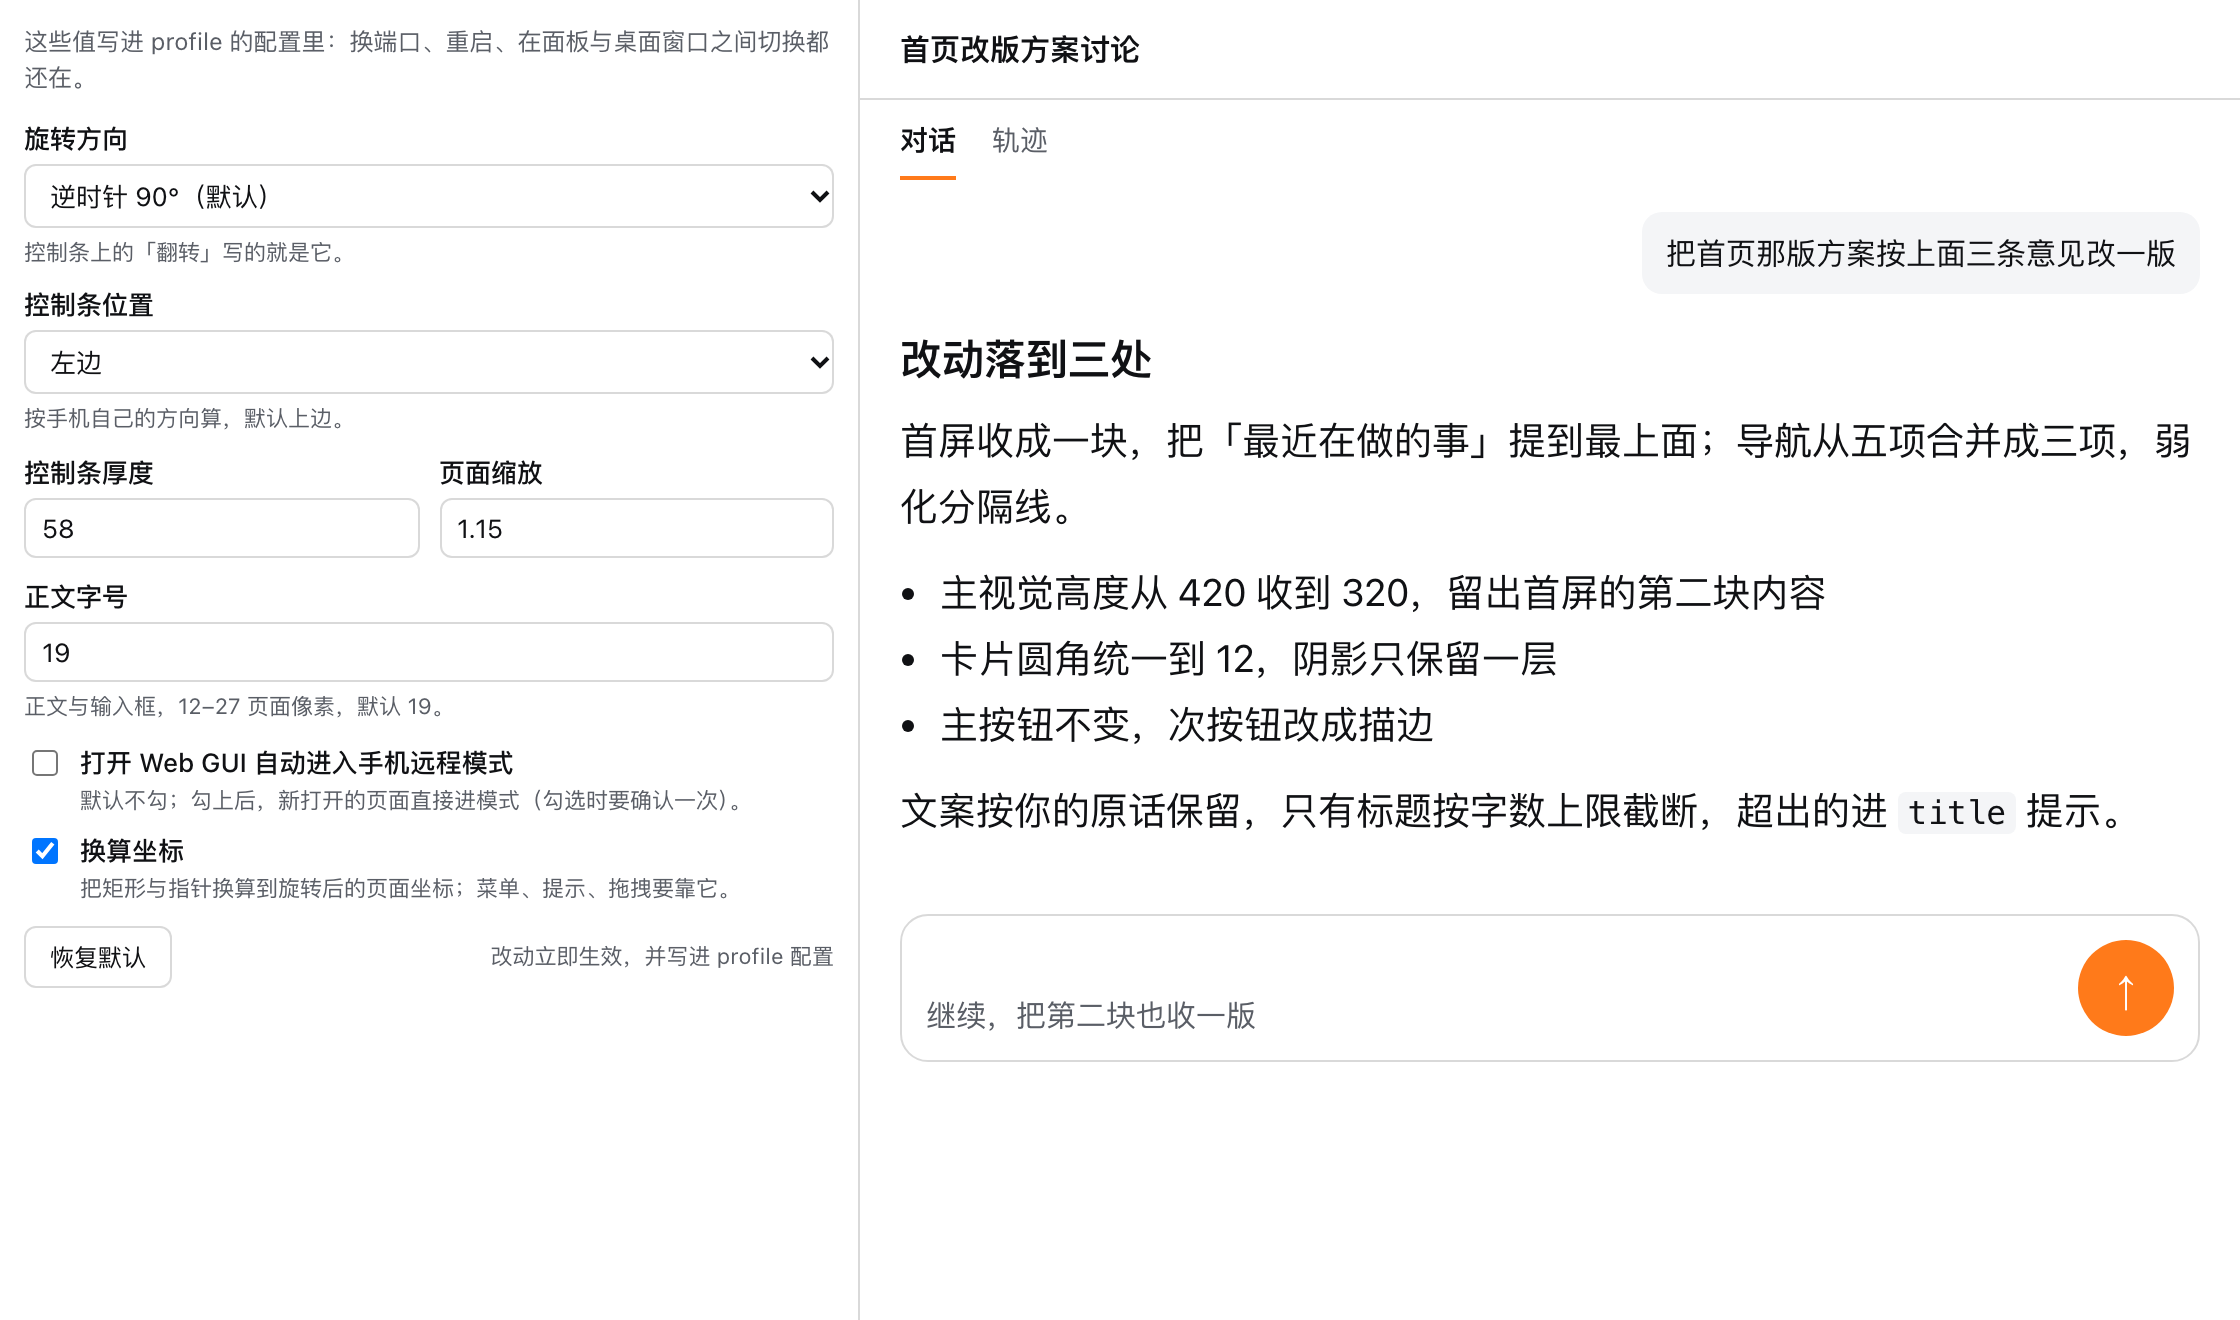Click the user message bubble 把首页那版方案

click(x=1921, y=253)
